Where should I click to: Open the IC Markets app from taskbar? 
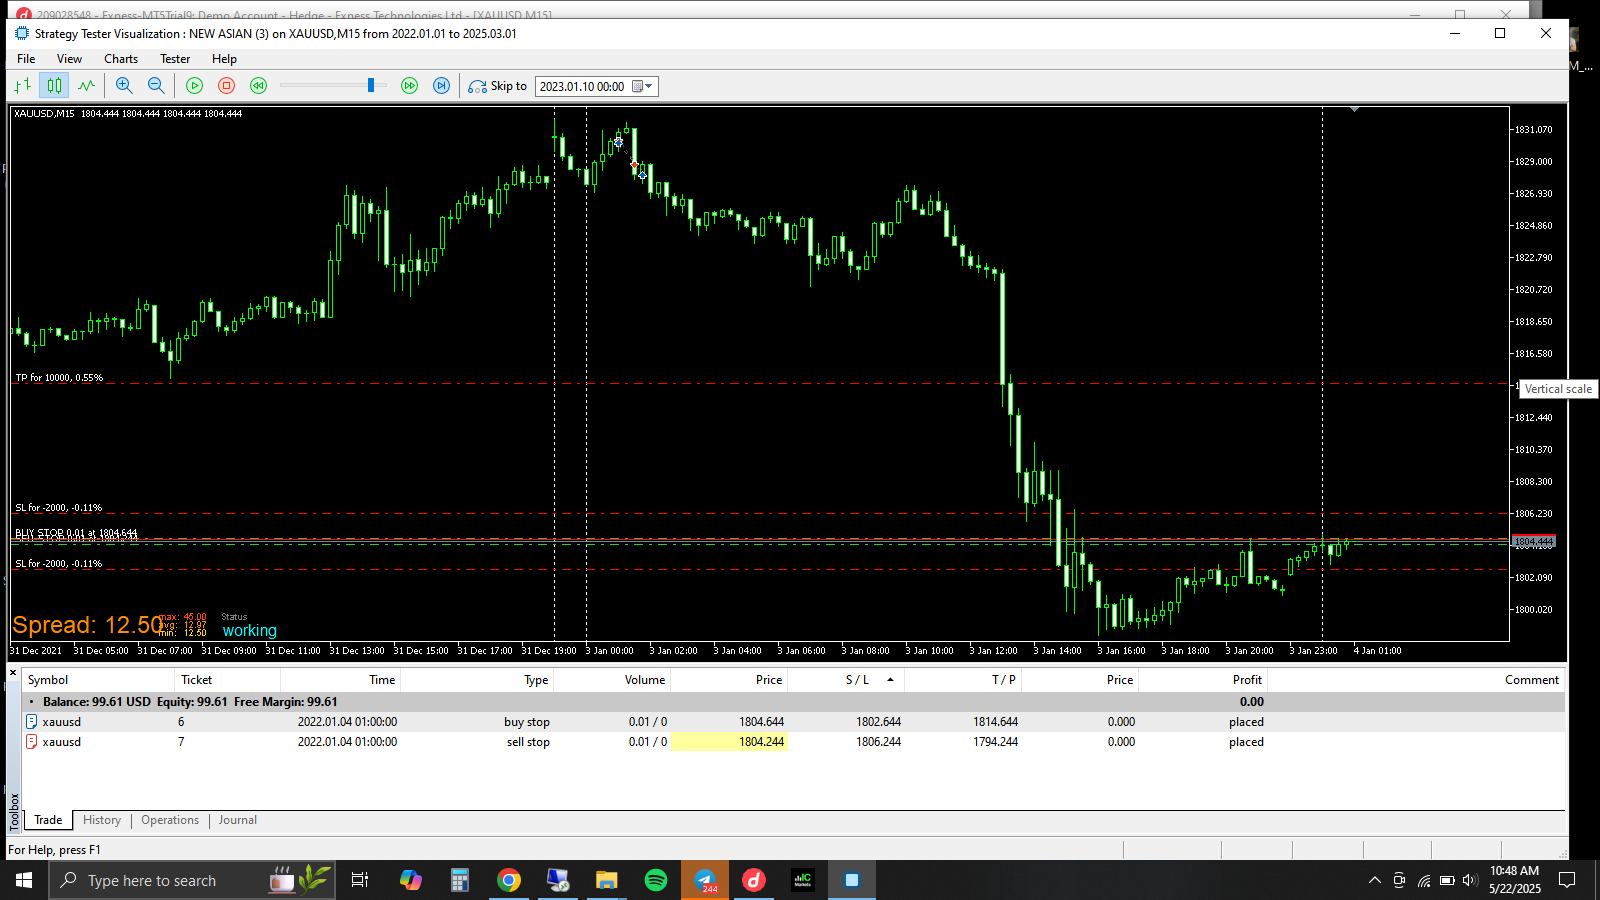click(803, 880)
